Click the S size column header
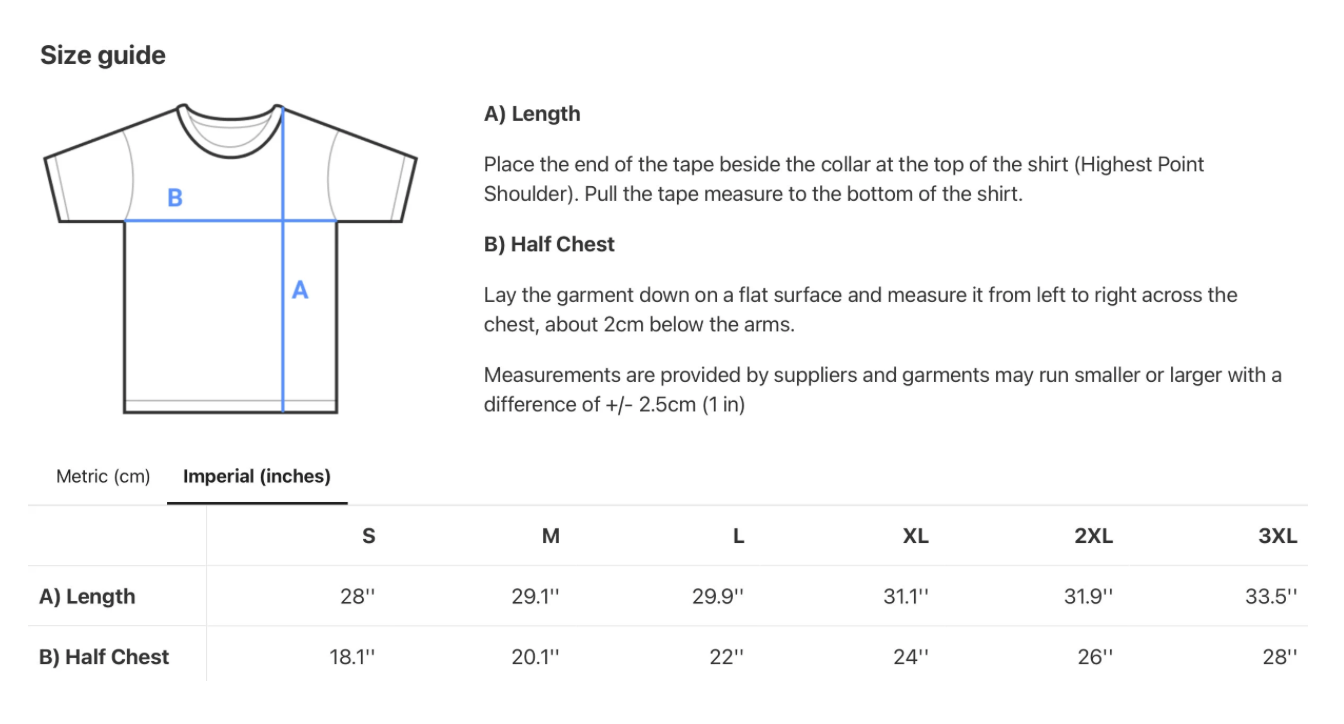The height and width of the screenshot is (724, 1344). (368, 536)
